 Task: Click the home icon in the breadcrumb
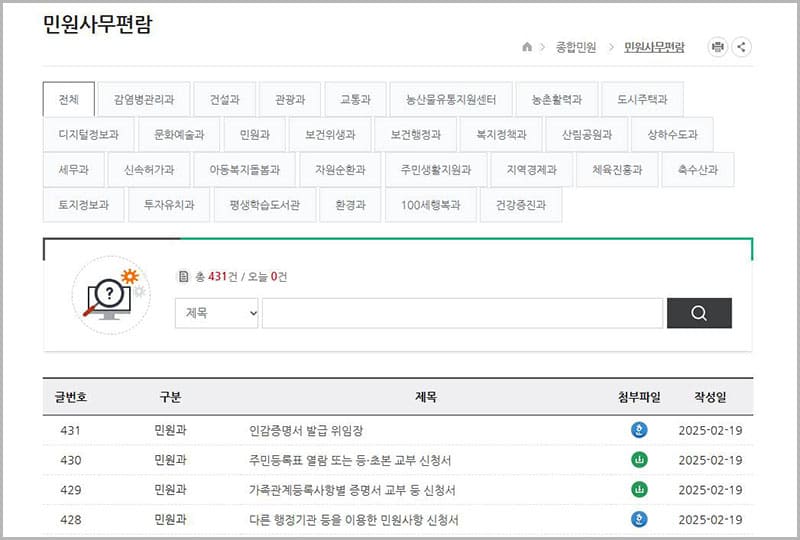527,47
